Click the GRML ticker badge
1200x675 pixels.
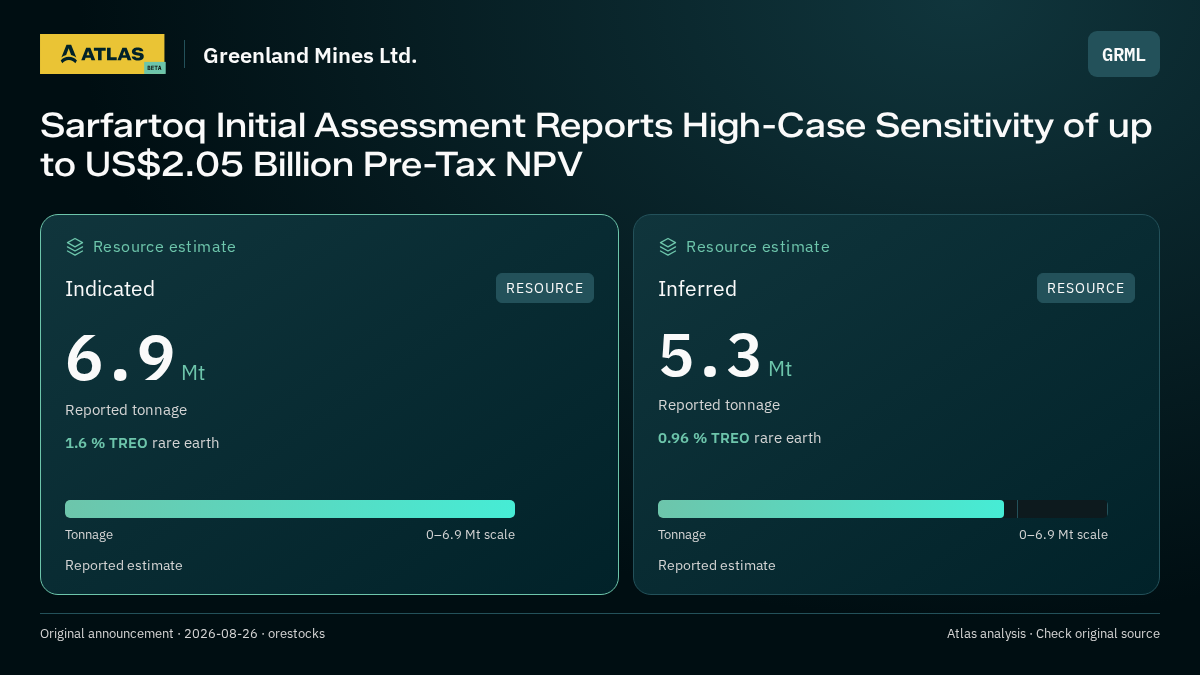(1124, 54)
